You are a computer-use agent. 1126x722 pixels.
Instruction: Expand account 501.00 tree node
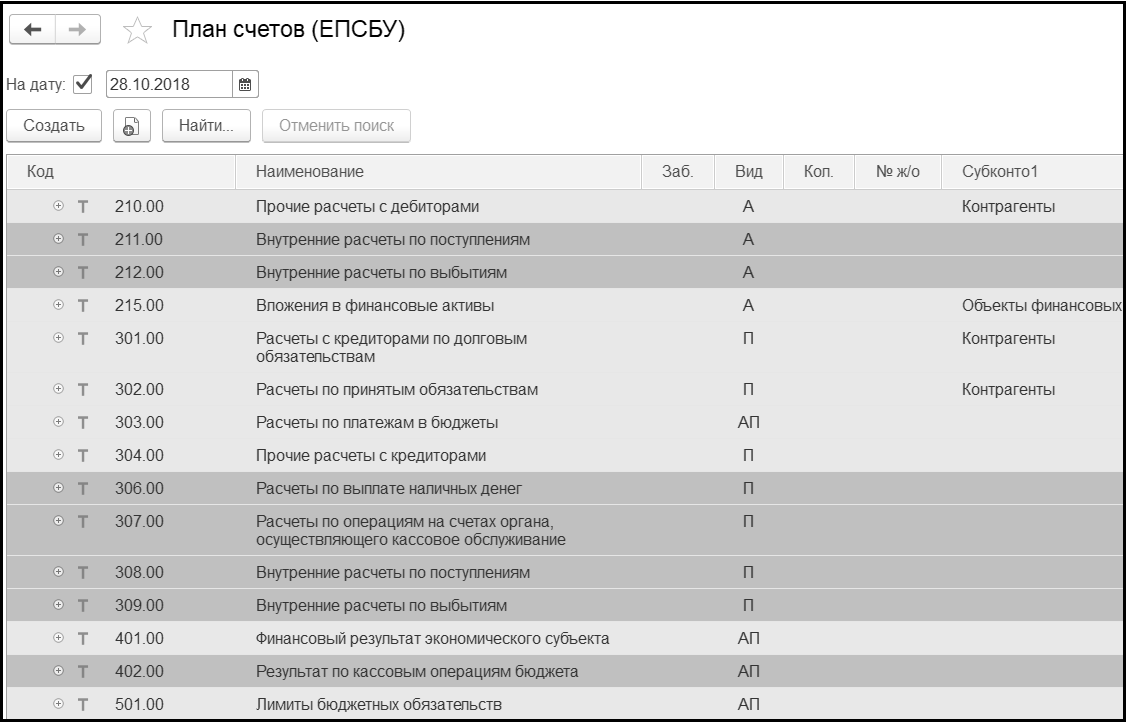click(58, 705)
